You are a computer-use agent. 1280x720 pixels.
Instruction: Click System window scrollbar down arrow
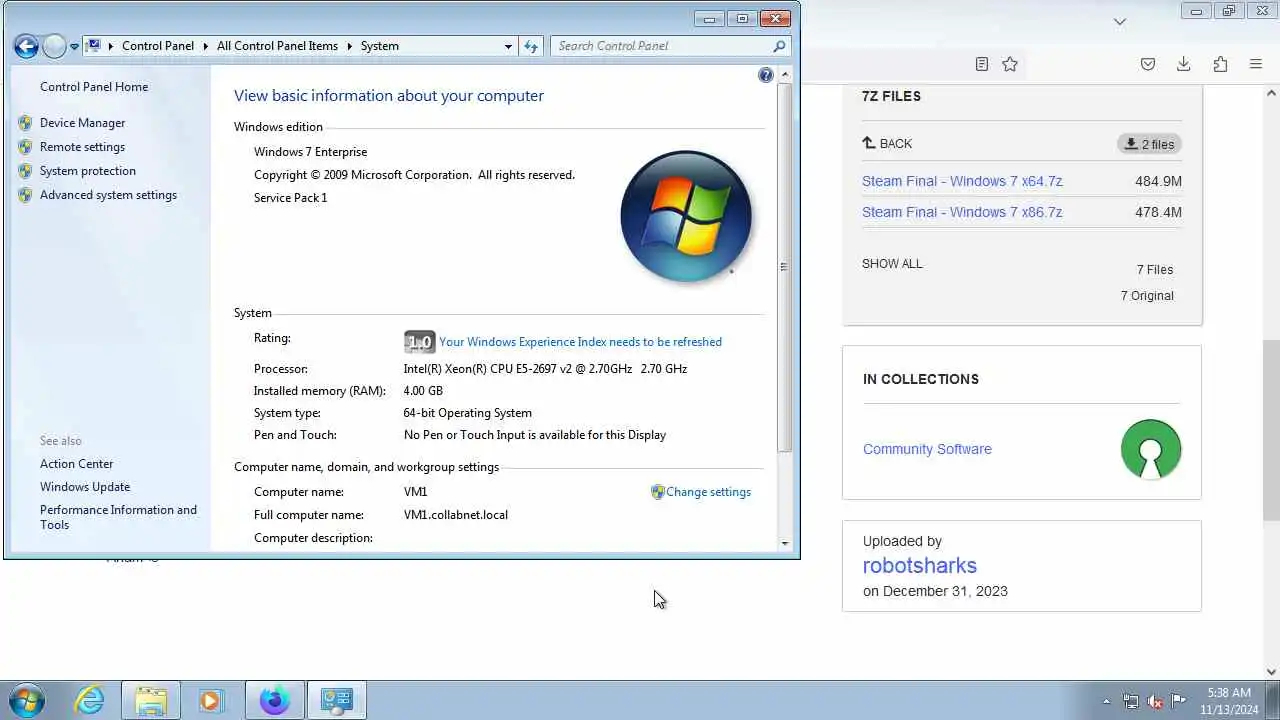coord(784,544)
